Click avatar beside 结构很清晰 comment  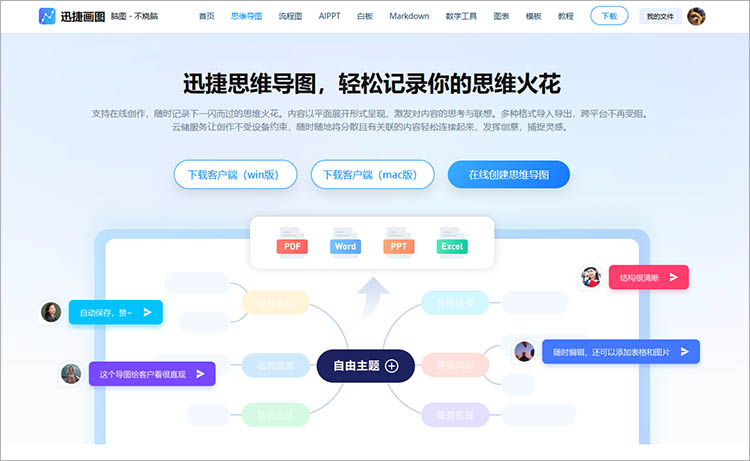point(591,277)
